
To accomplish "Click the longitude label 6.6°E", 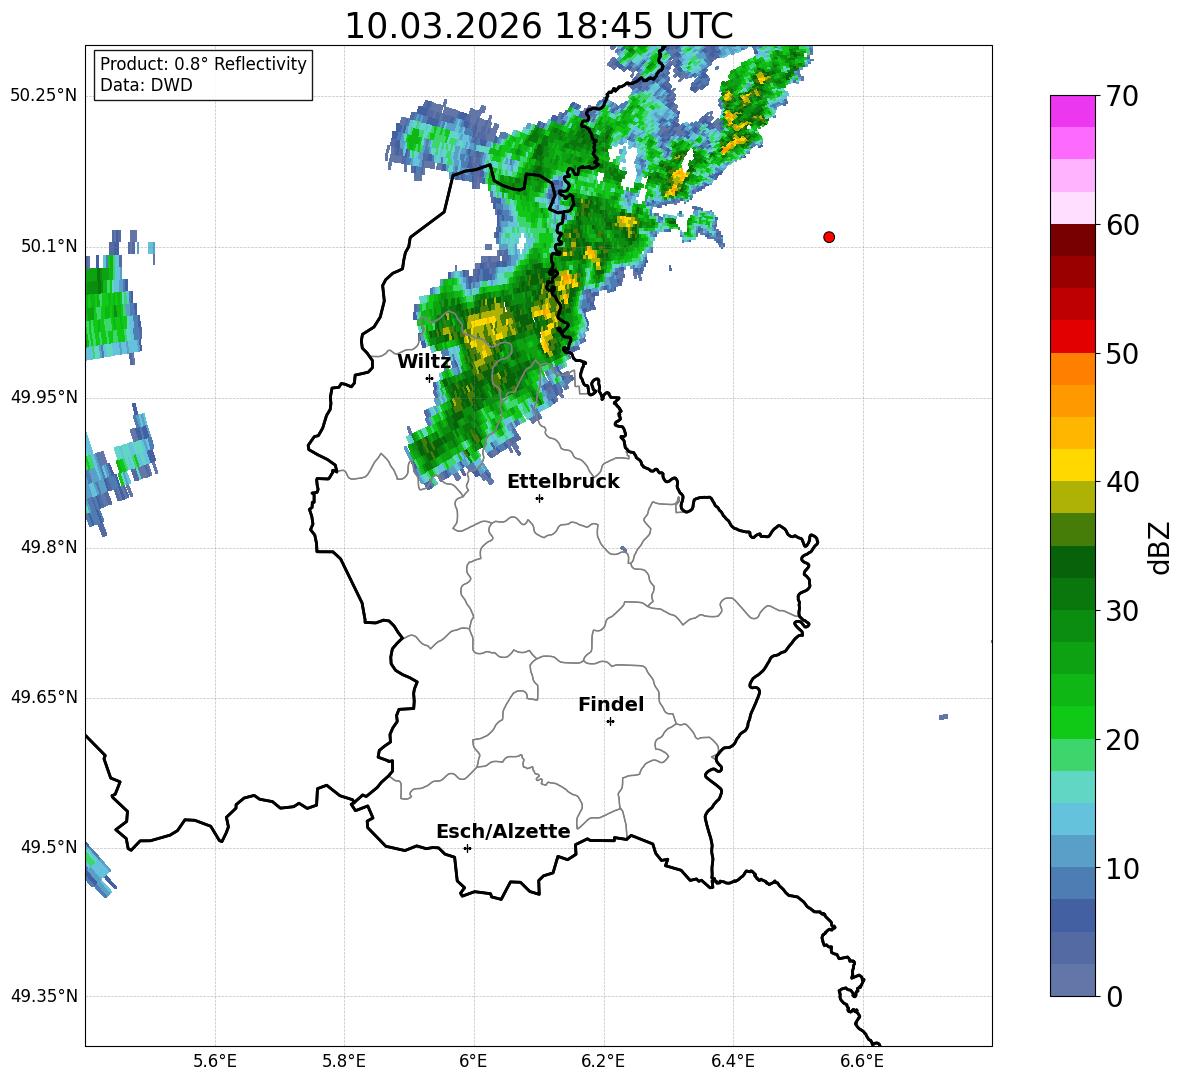I will tap(862, 1061).
